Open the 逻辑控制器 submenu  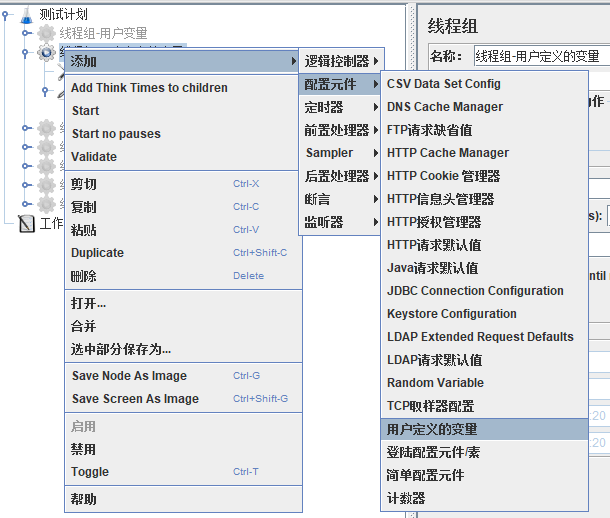pos(341,61)
